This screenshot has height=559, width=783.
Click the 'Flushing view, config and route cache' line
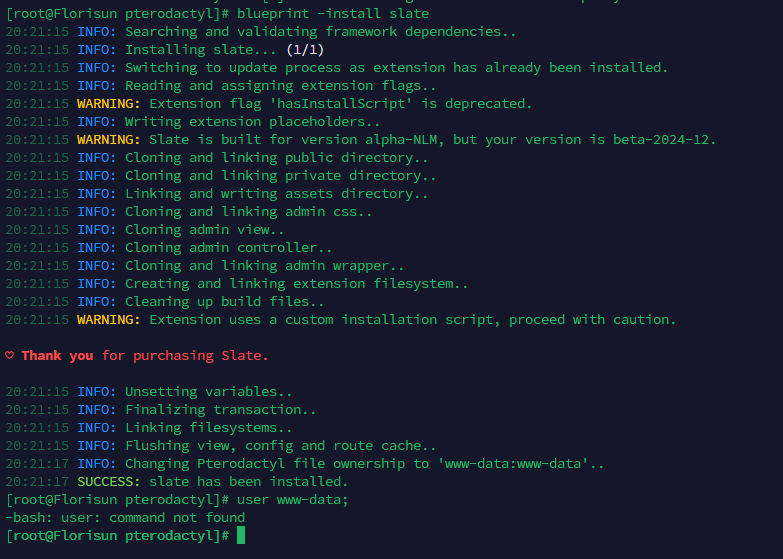coord(220,446)
